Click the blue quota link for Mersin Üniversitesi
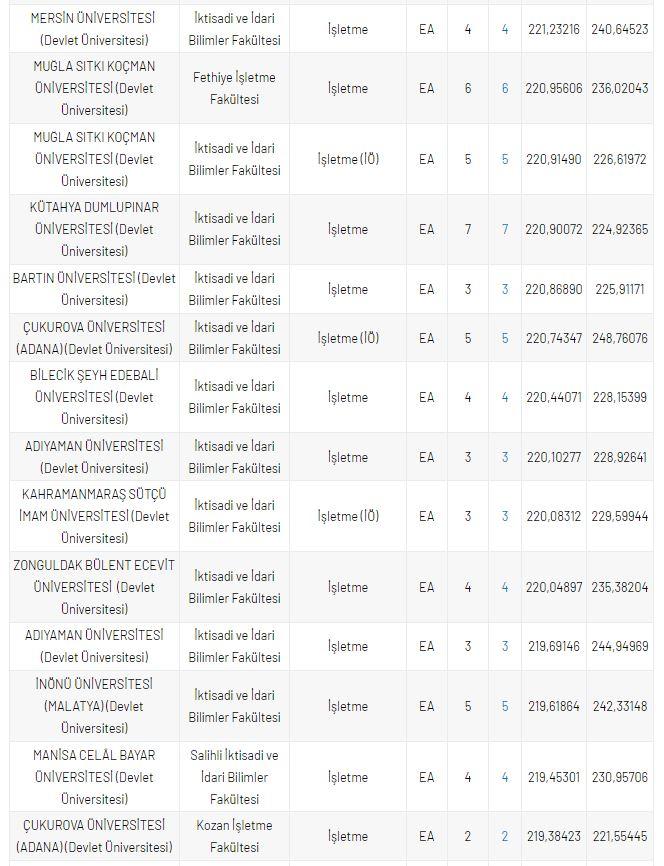This screenshot has width=664, height=866. tap(505, 30)
